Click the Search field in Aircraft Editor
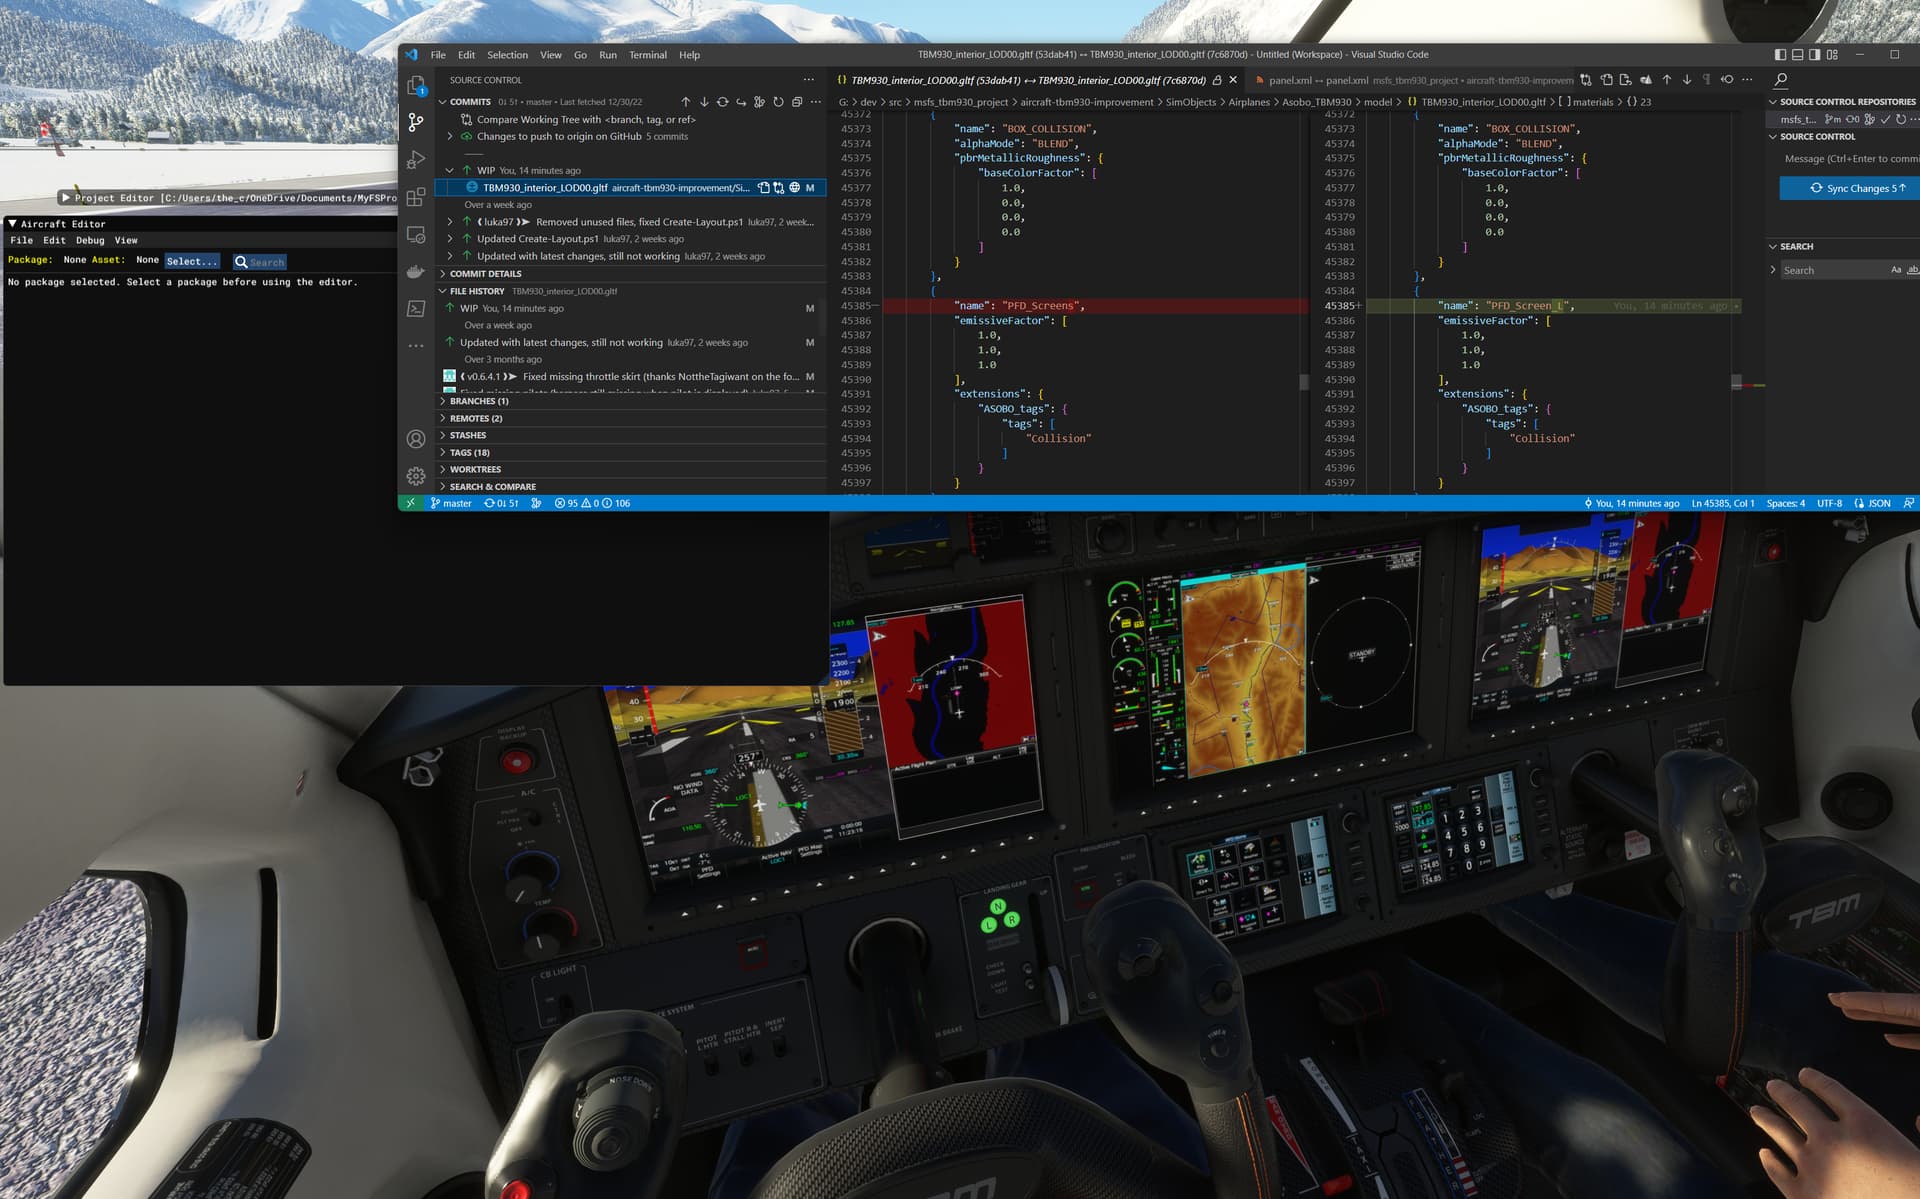 point(260,262)
